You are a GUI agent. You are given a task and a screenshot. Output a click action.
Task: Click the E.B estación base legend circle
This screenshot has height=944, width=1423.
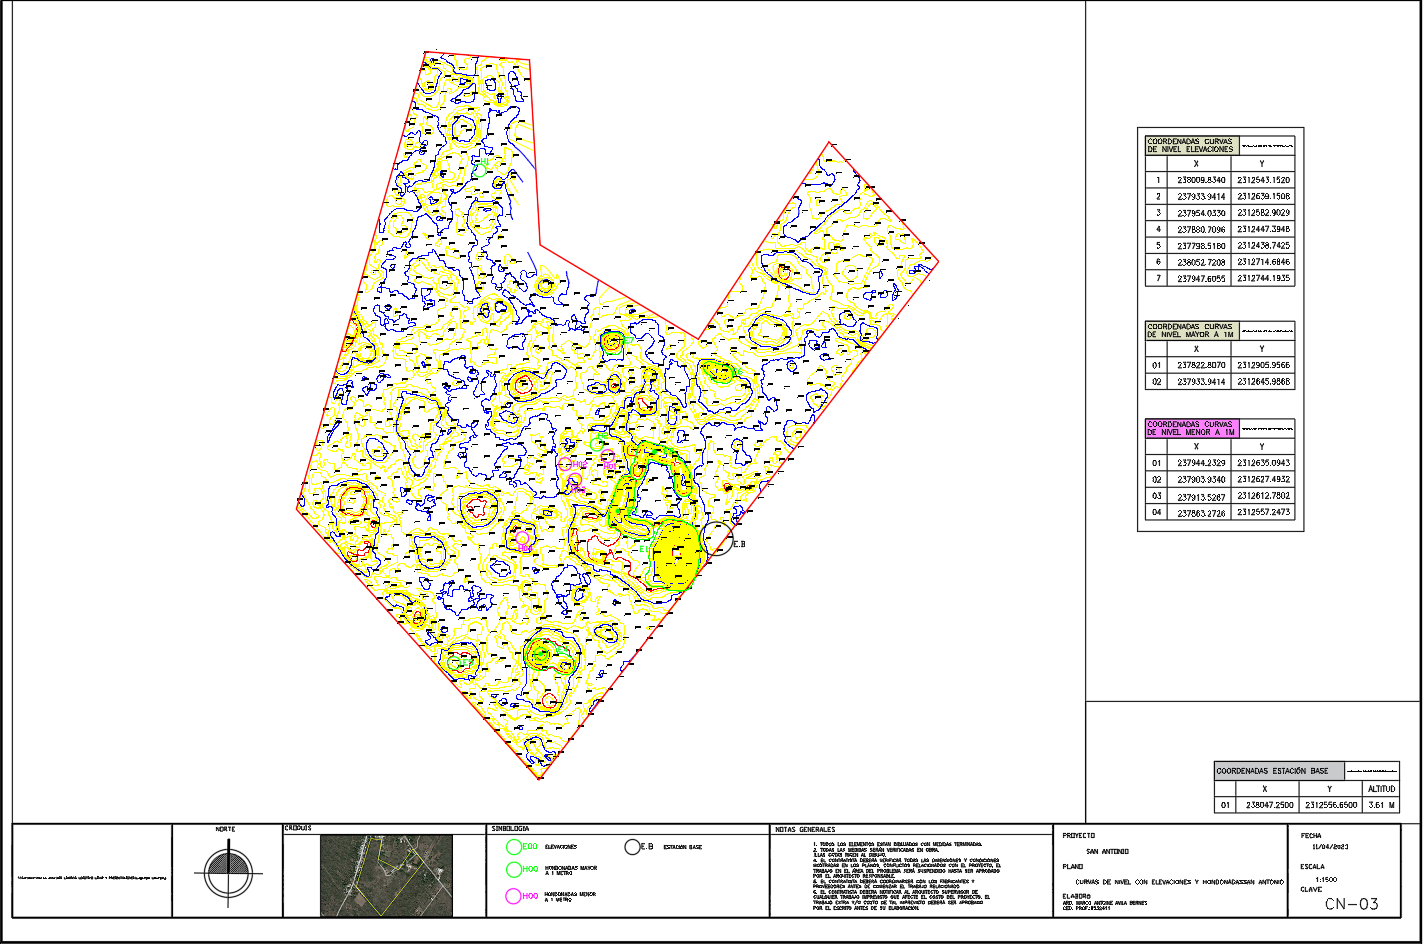point(633,846)
